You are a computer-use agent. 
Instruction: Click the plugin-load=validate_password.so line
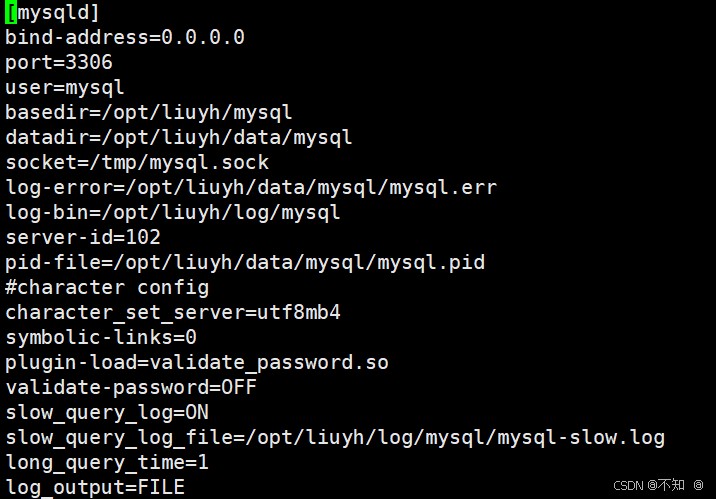pyautogui.click(x=196, y=362)
